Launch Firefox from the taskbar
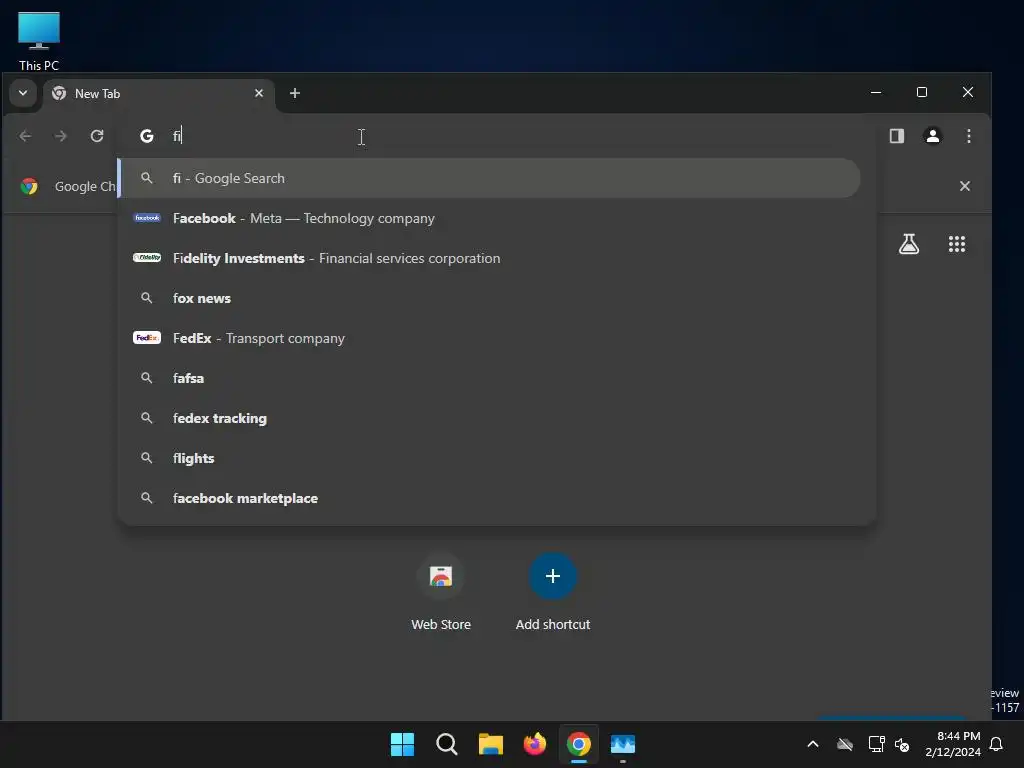 point(534,744)
